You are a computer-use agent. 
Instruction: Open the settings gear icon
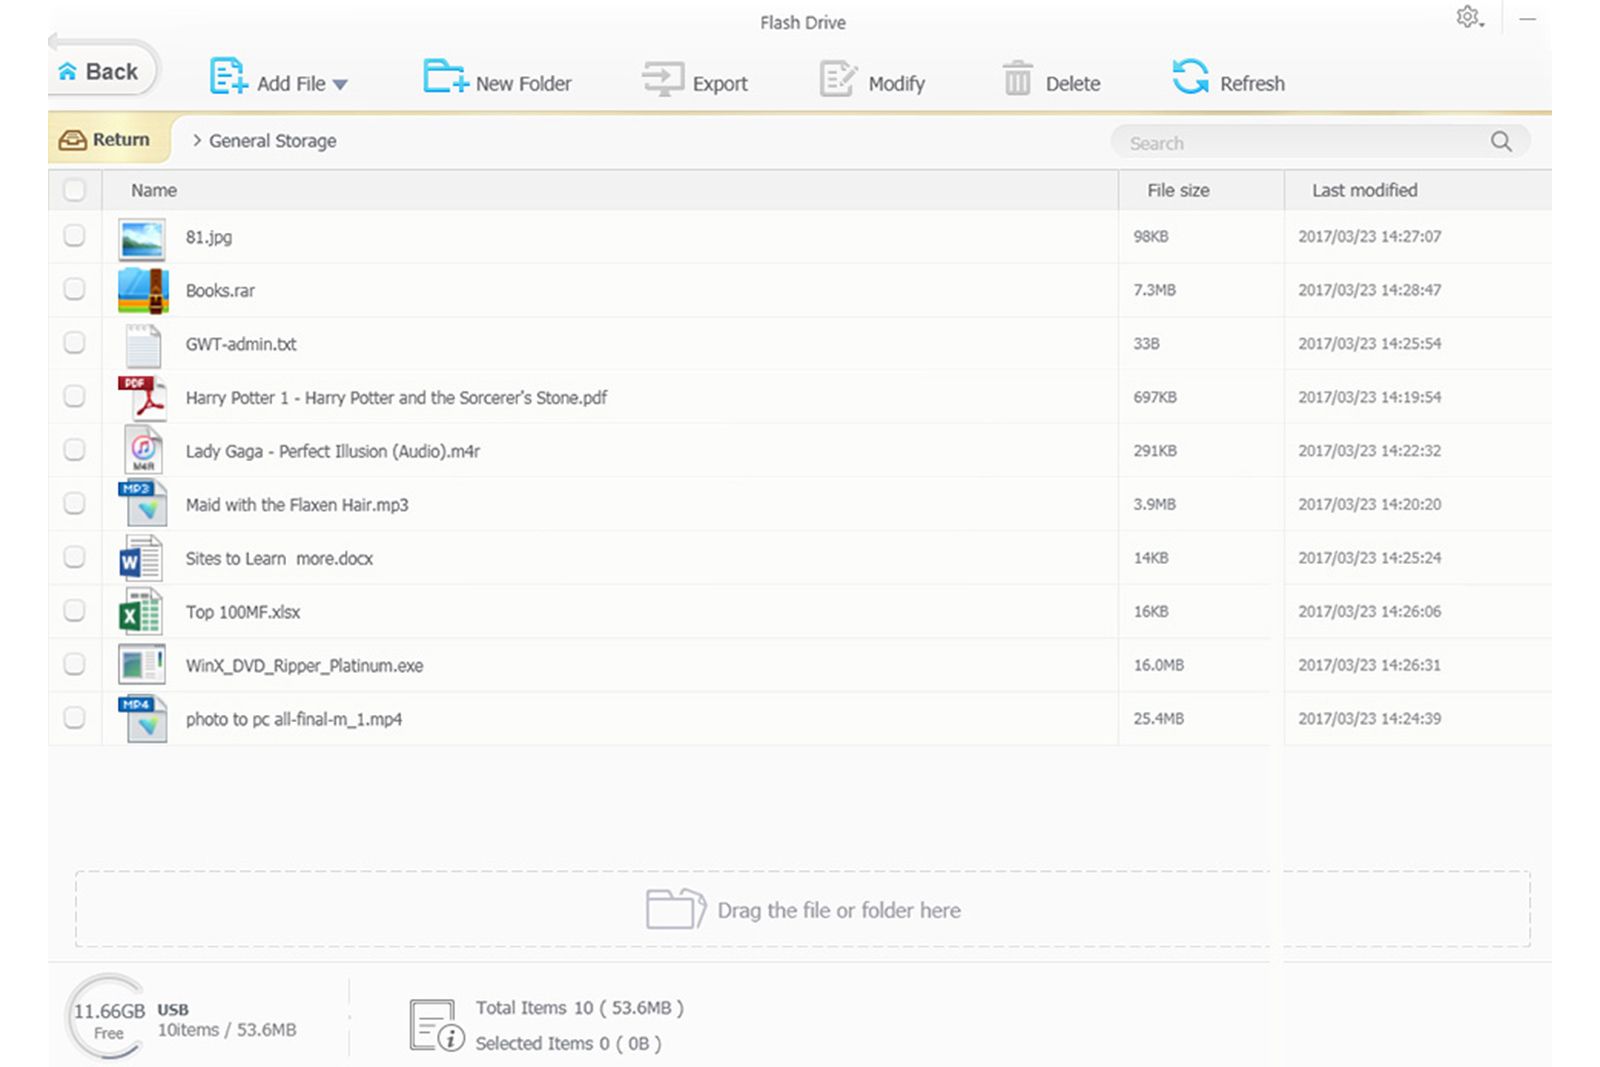1468,17
